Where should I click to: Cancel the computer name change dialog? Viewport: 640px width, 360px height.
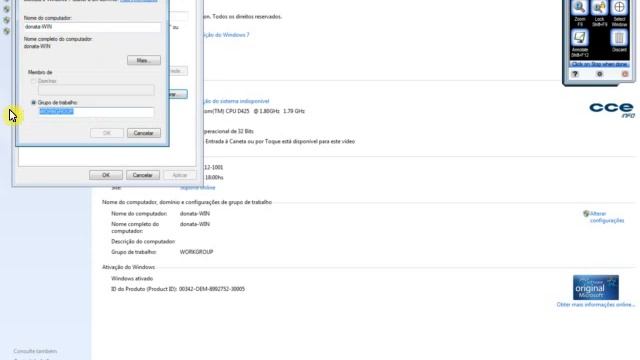coord(144,133)
